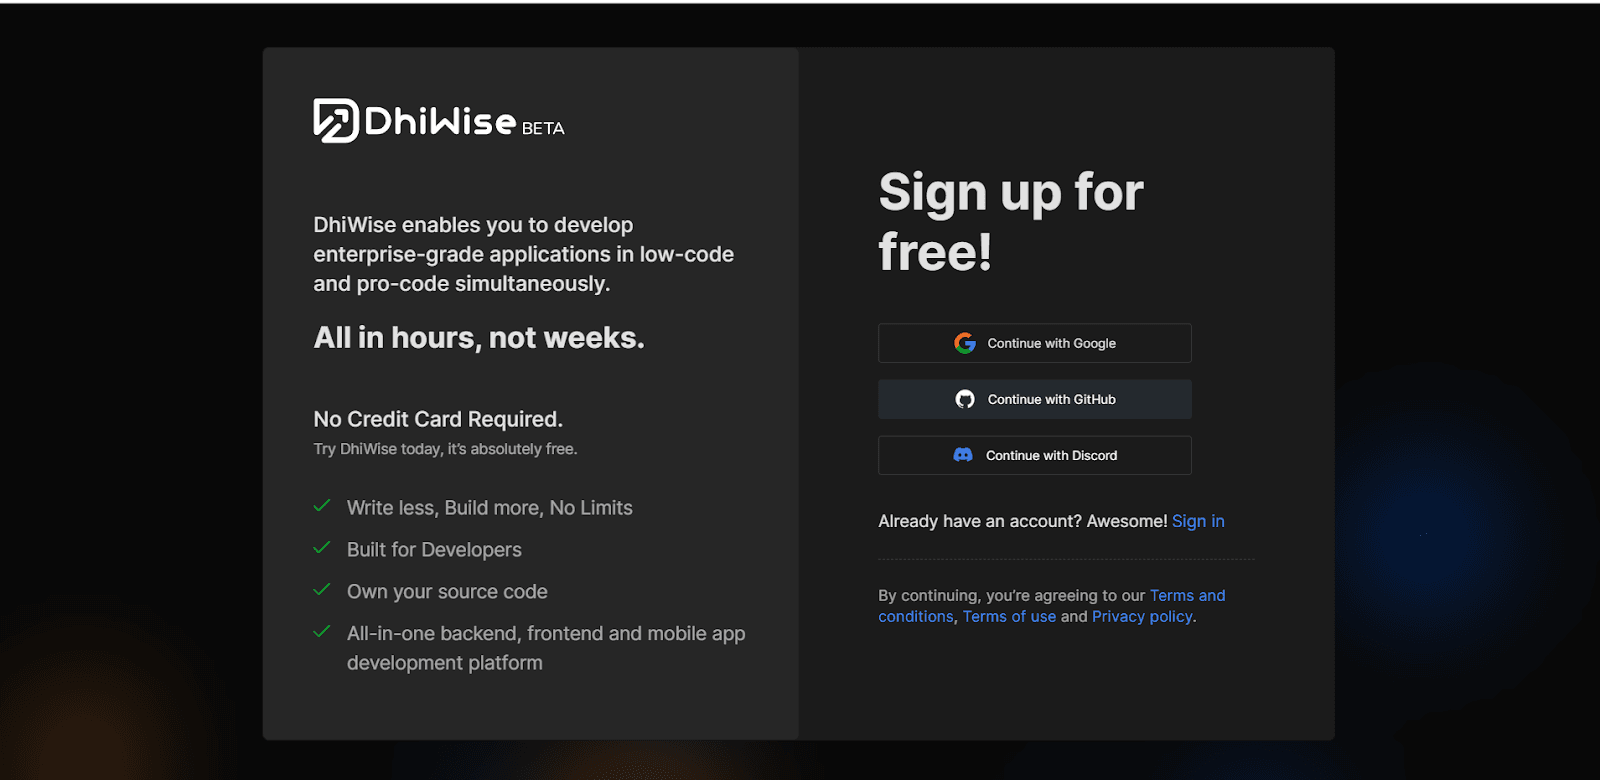Image resolution: width=1600 pixels, height=780 pixels.
Task: View the Terms of use link
Action: tap(1009, 617)
